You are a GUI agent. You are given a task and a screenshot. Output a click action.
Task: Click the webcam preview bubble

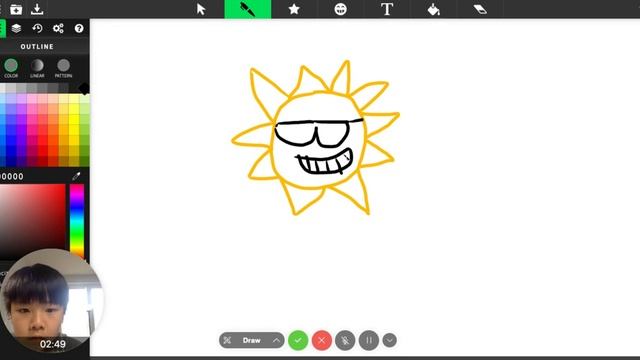pos(51,300)
